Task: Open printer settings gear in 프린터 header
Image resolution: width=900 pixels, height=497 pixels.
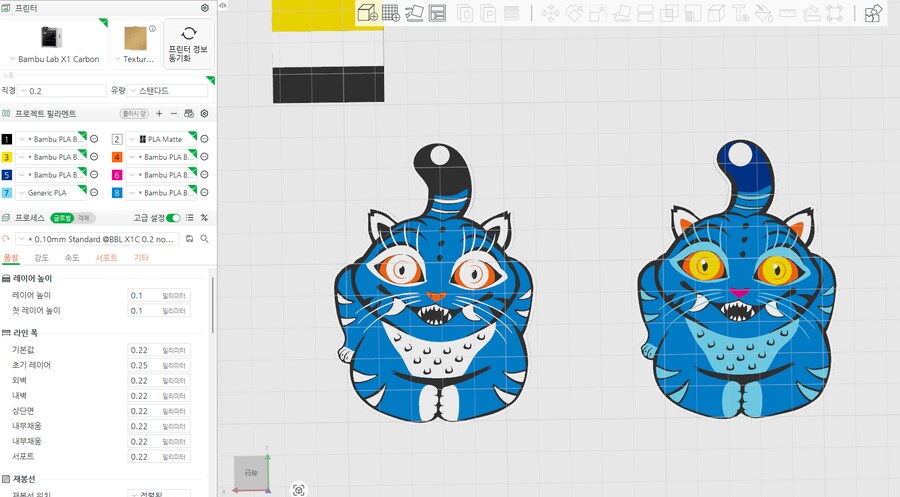Action: [x=204, y=8]
